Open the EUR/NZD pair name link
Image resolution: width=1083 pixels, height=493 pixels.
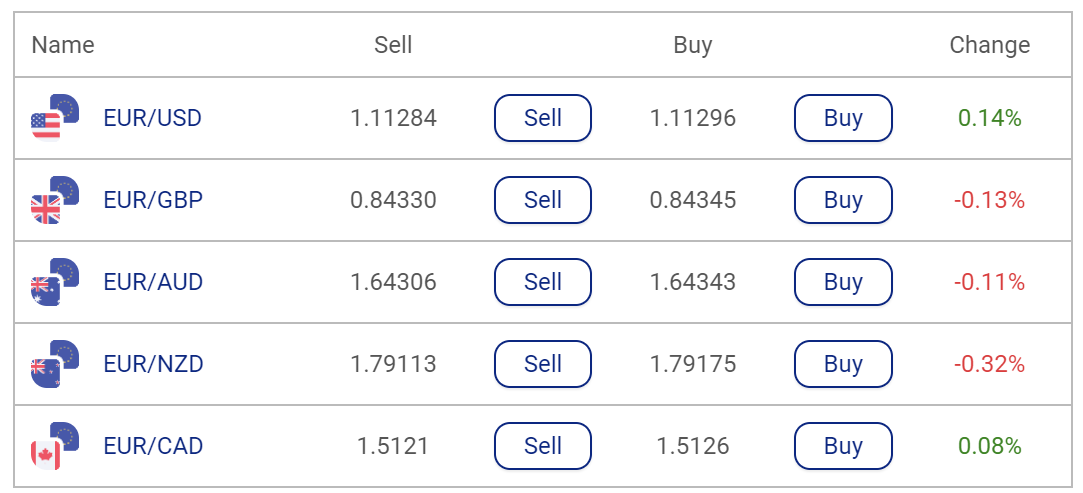click(153, 364)
